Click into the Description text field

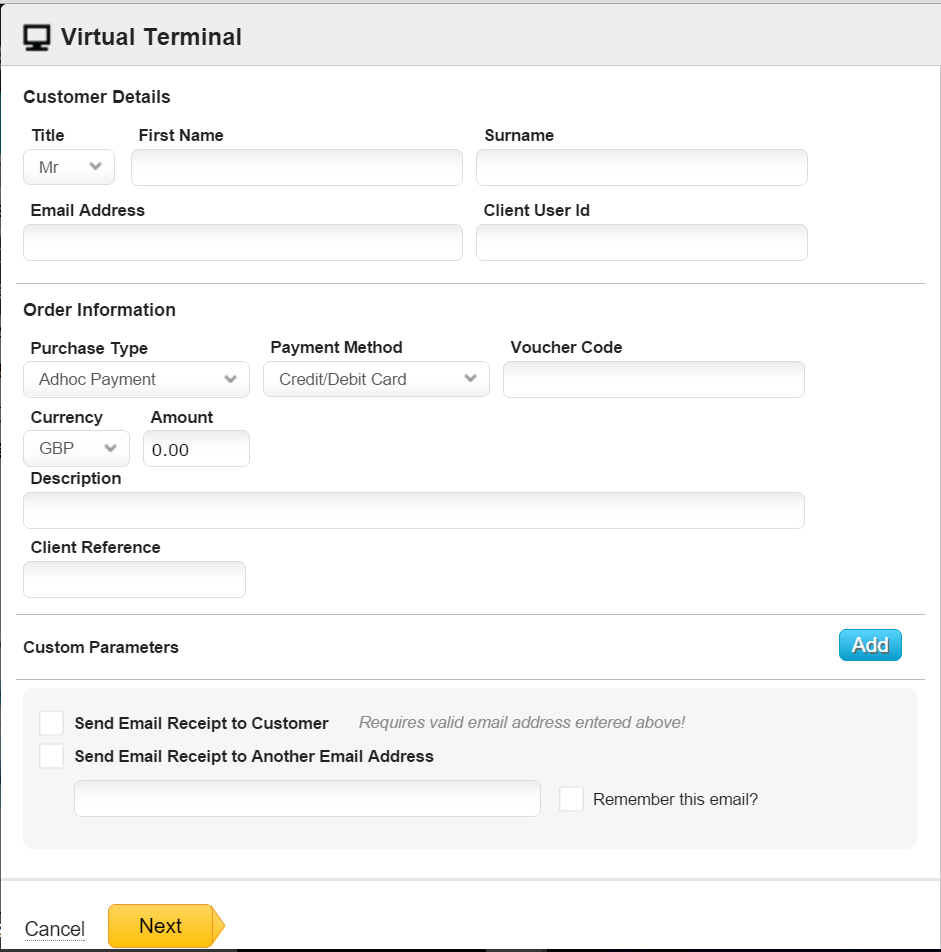coord(413,510)
